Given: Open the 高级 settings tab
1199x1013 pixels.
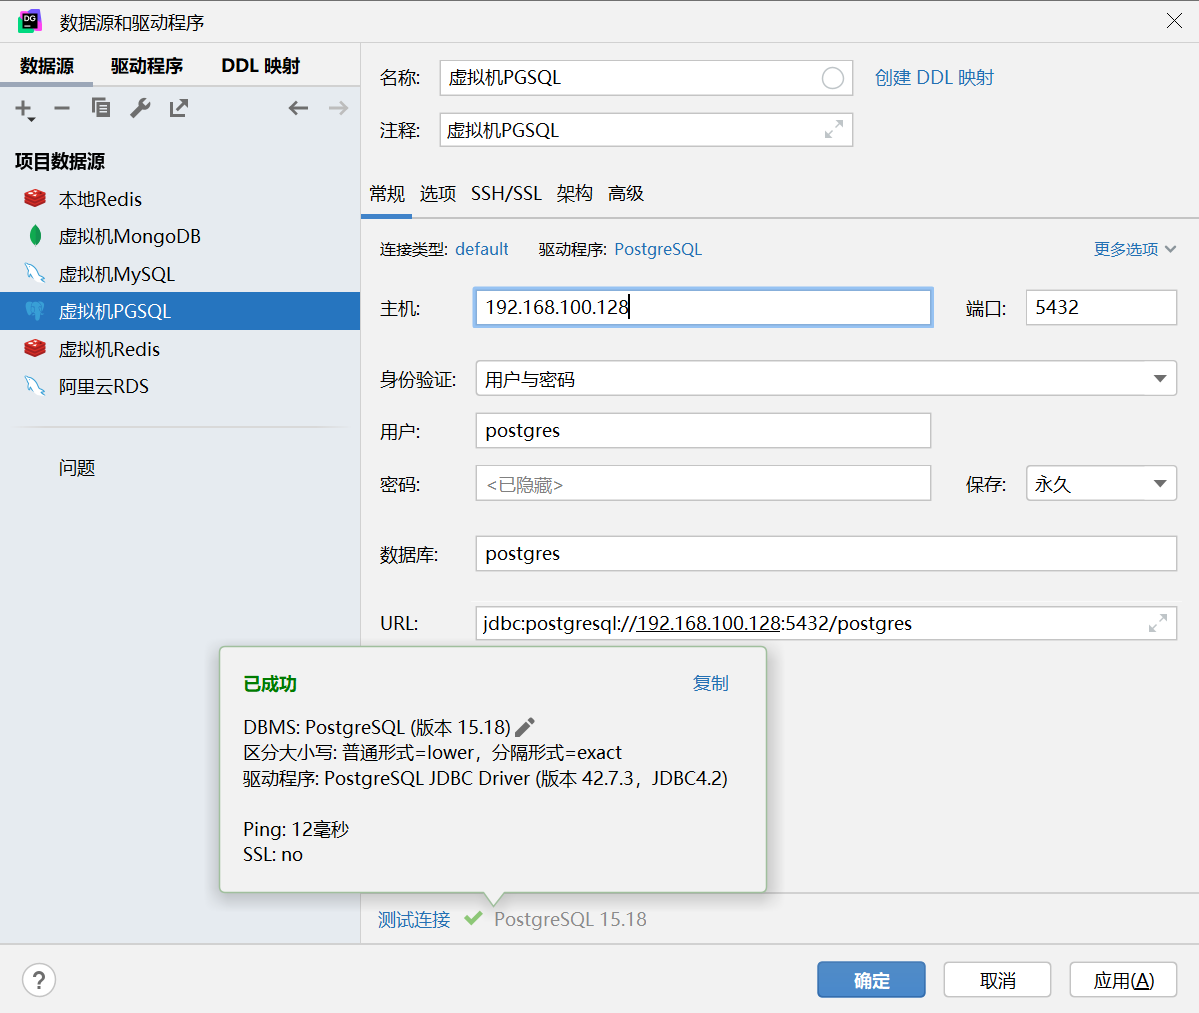Looking at the screenshot, I should (625, 193).
